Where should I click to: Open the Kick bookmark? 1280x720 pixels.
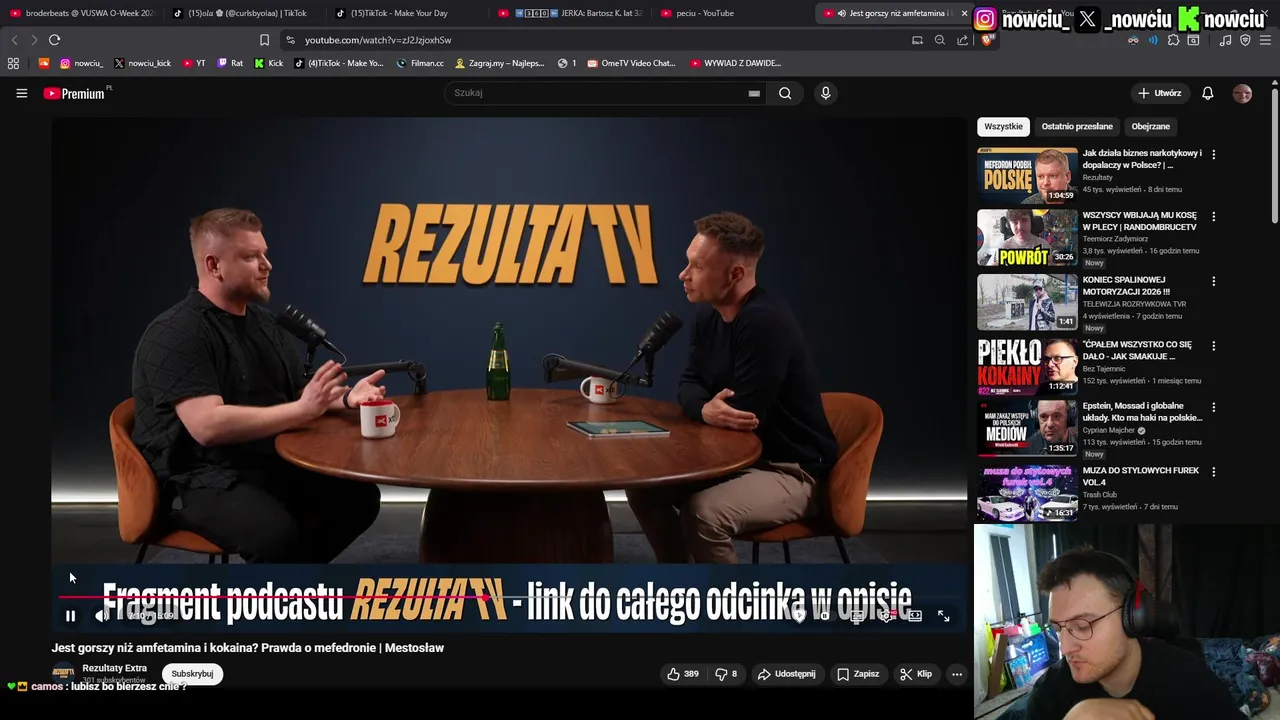269,63
